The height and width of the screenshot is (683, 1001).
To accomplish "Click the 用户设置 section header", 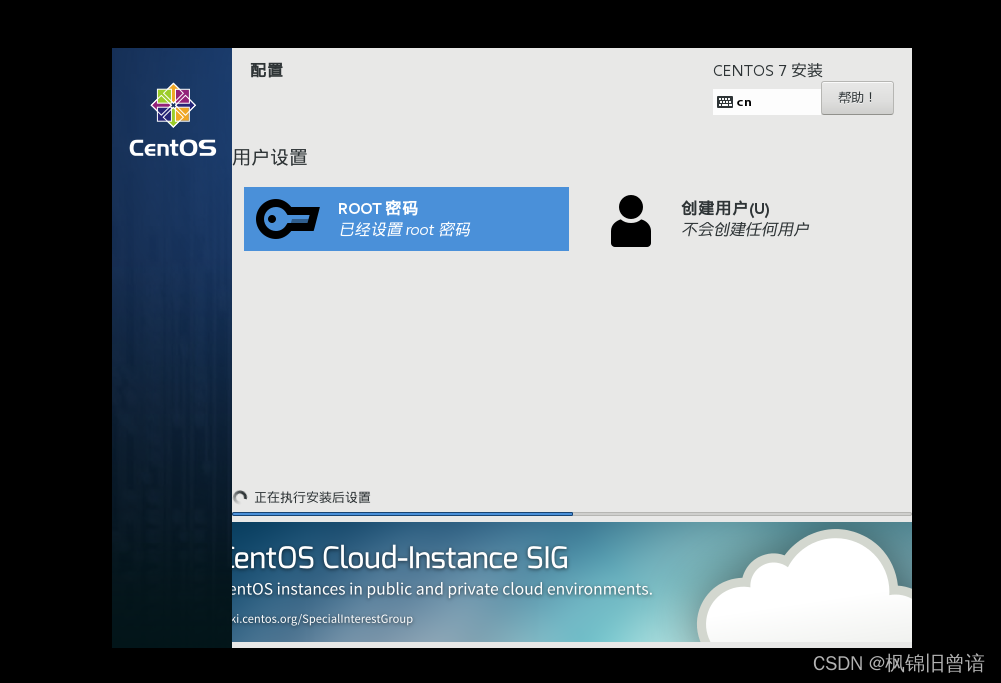I will tap(270, 157).
